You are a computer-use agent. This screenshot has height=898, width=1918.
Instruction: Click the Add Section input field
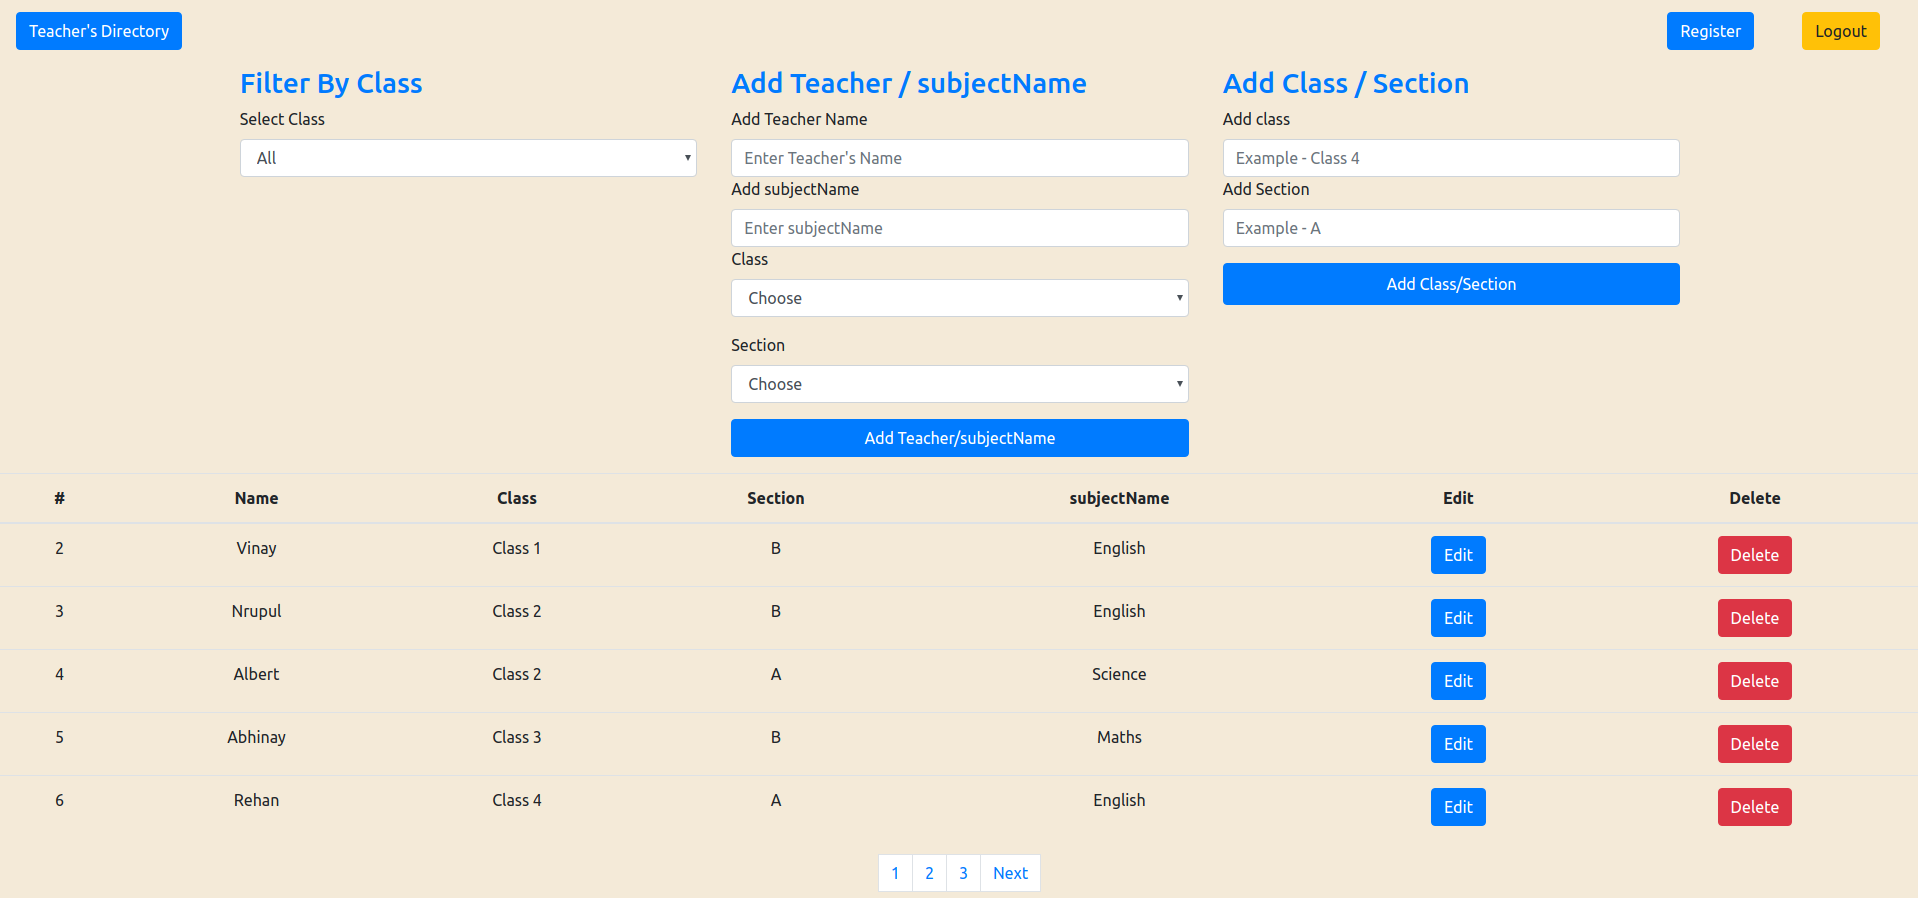pyautogui.click(x=1450, y=228)
